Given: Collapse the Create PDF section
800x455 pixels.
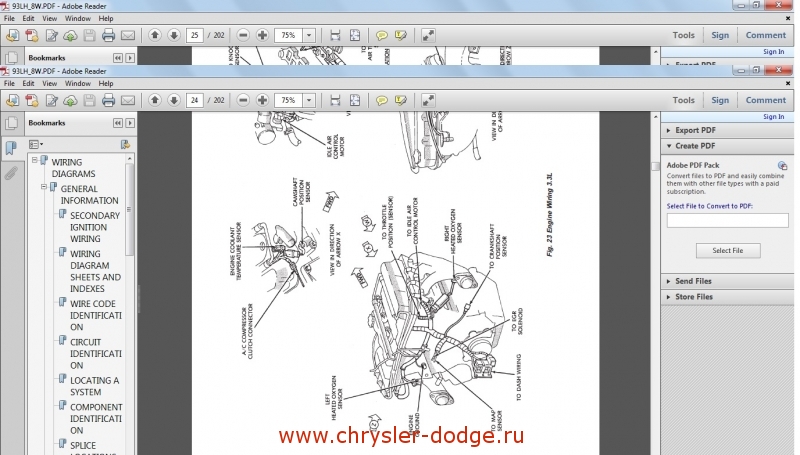Looking at the screenshot, I should click(x=669, y=146).
